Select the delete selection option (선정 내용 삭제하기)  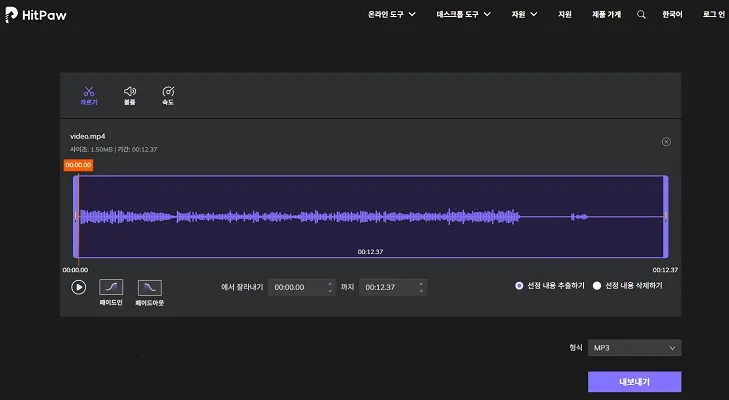click(x=597, y=285)
